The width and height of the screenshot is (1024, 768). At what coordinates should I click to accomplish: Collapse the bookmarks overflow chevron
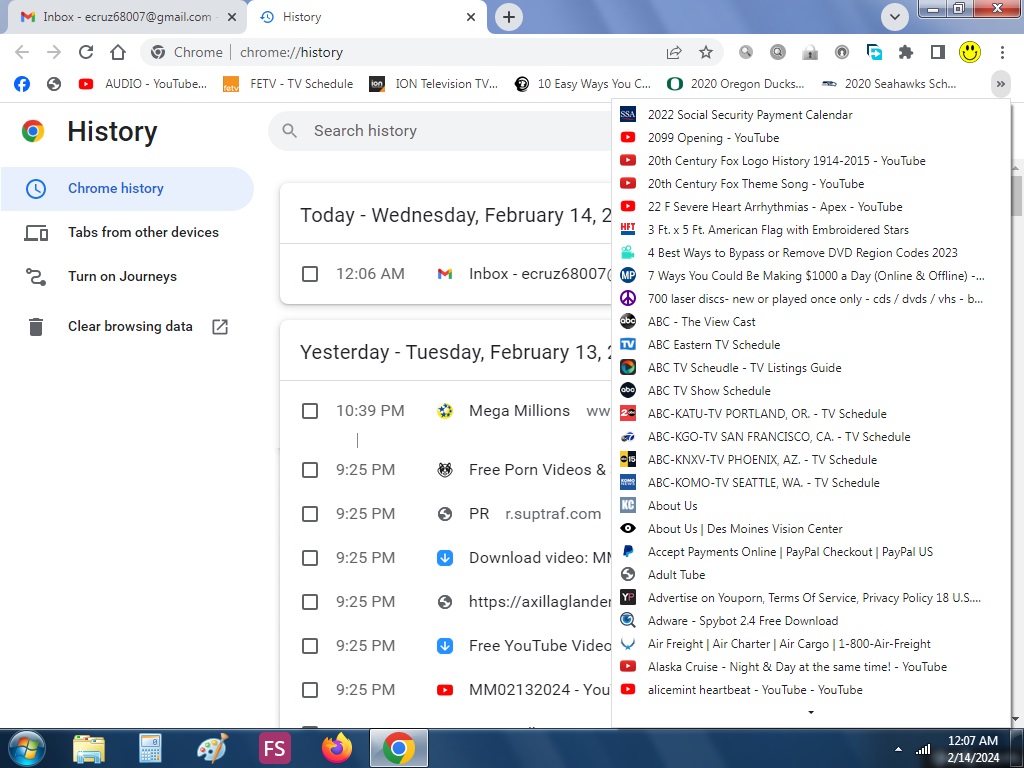(1000, 84)
